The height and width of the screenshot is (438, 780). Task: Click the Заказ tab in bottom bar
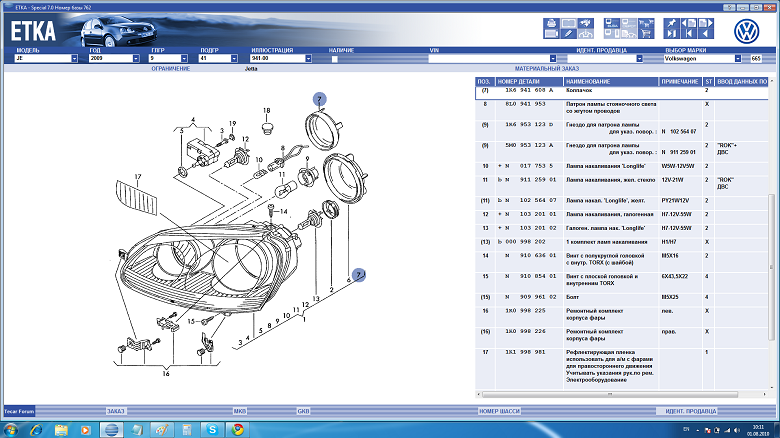[x=115, y=411]
